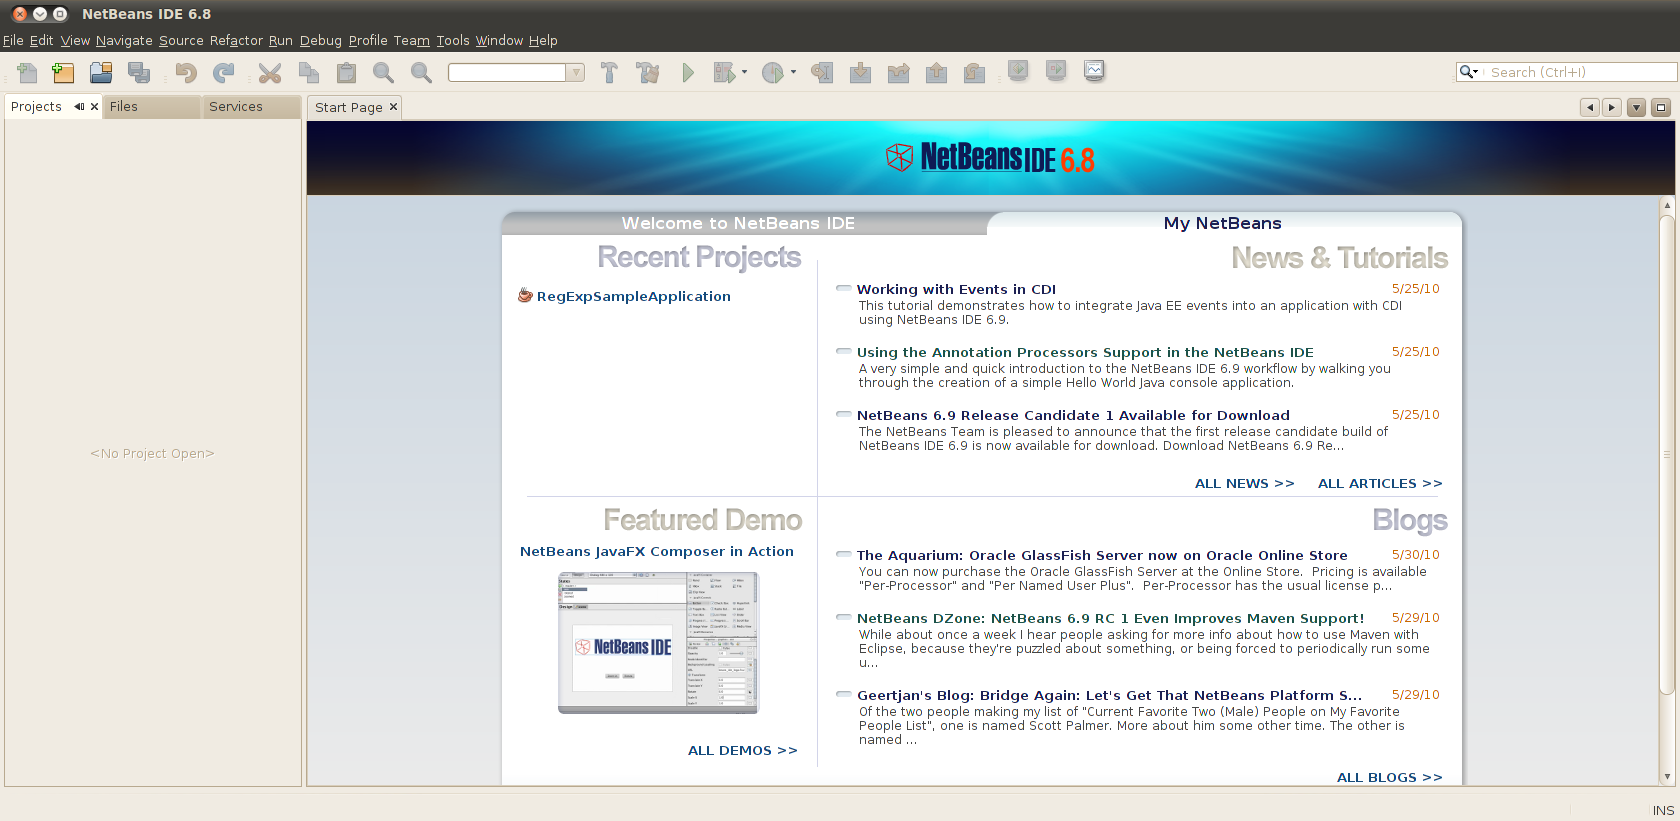
Task: Click the Undo toolbar icon
Action: point(186,73)
